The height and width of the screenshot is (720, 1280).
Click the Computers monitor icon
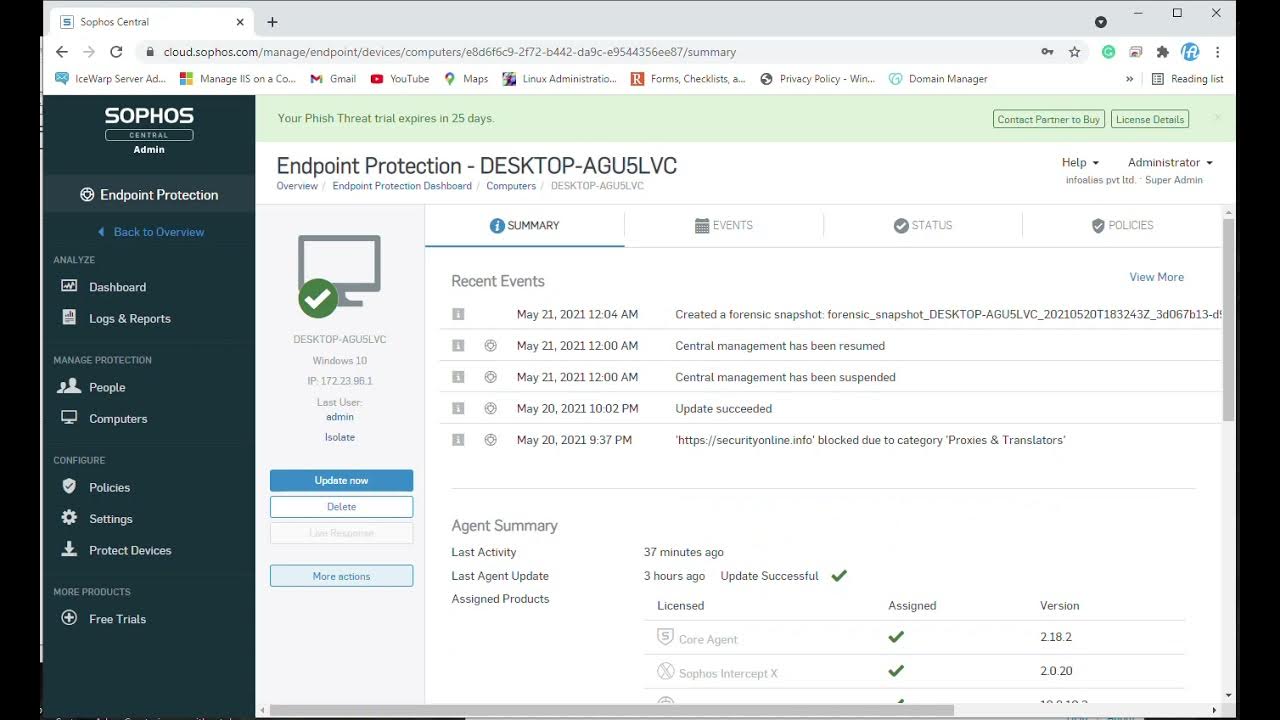coord(69,418)
